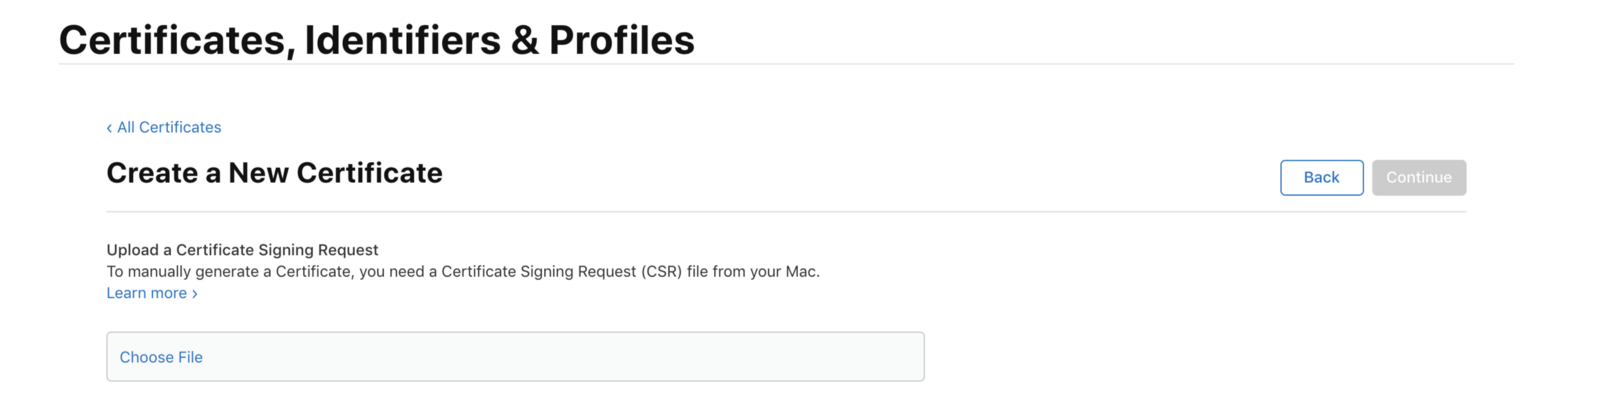Click the left chevron before All Certificates
Viewport: 1600px width, 410px height.
[x=109, y=128]
